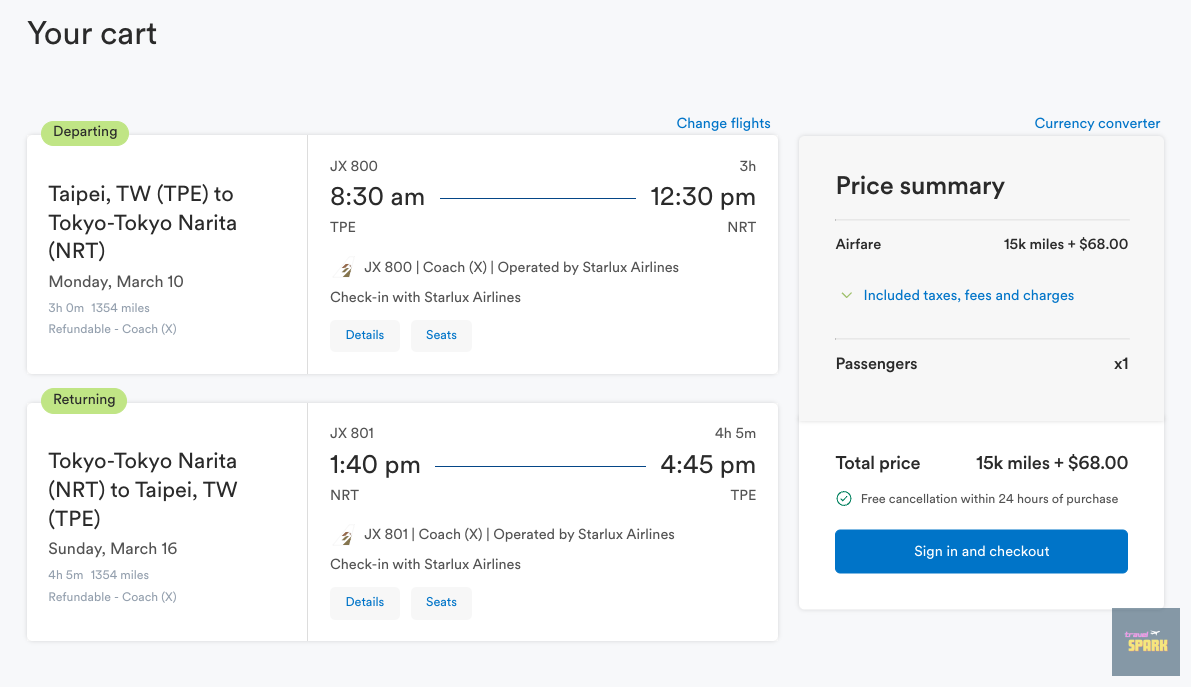
Task: Click the green free cancellation checkmark icon
Action: (x=843, y=499)
